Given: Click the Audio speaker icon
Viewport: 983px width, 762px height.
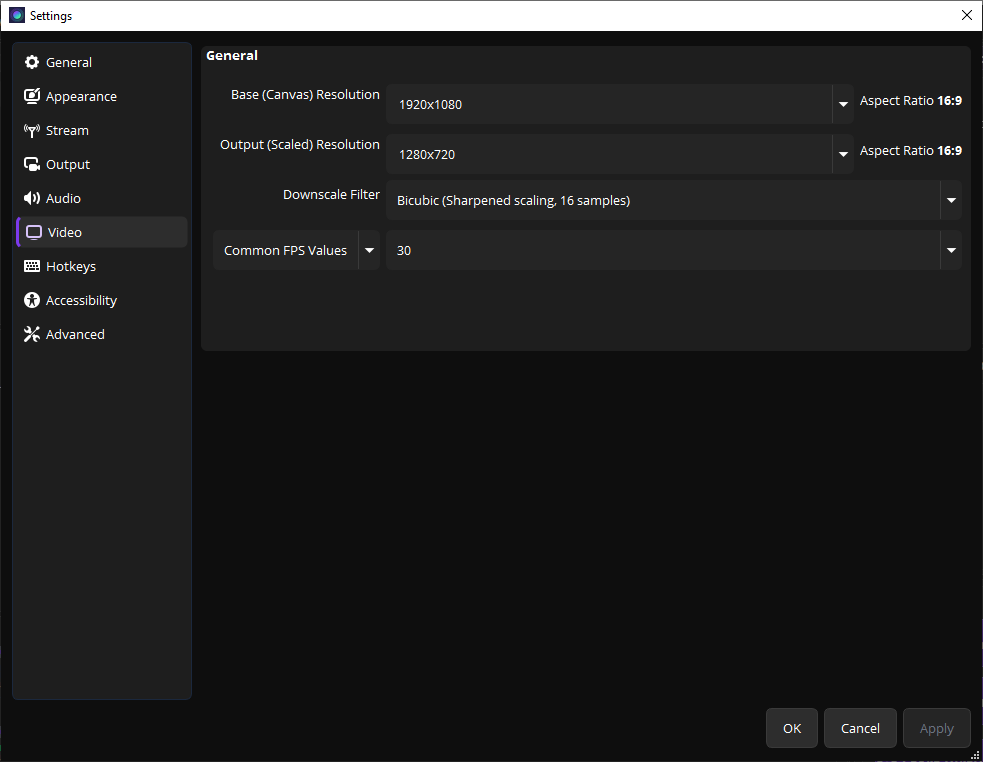Looking at the screenshot, I should click(31, 198).
